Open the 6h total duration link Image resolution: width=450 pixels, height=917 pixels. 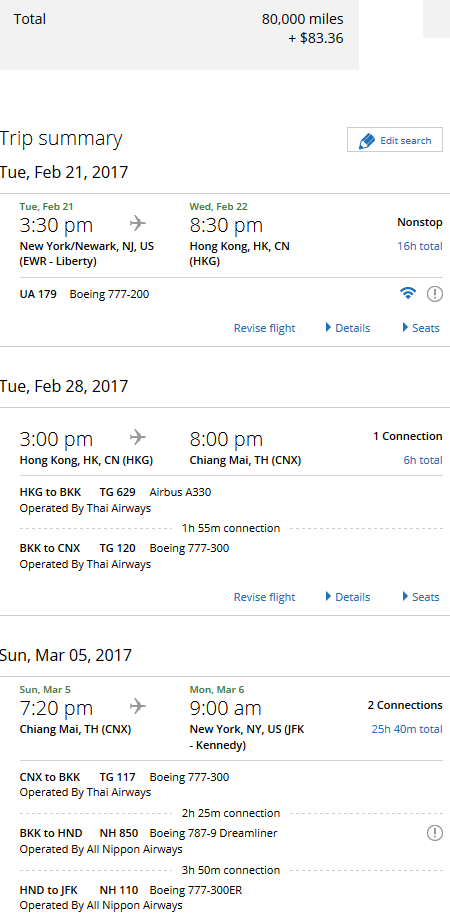tap(422, 460)
